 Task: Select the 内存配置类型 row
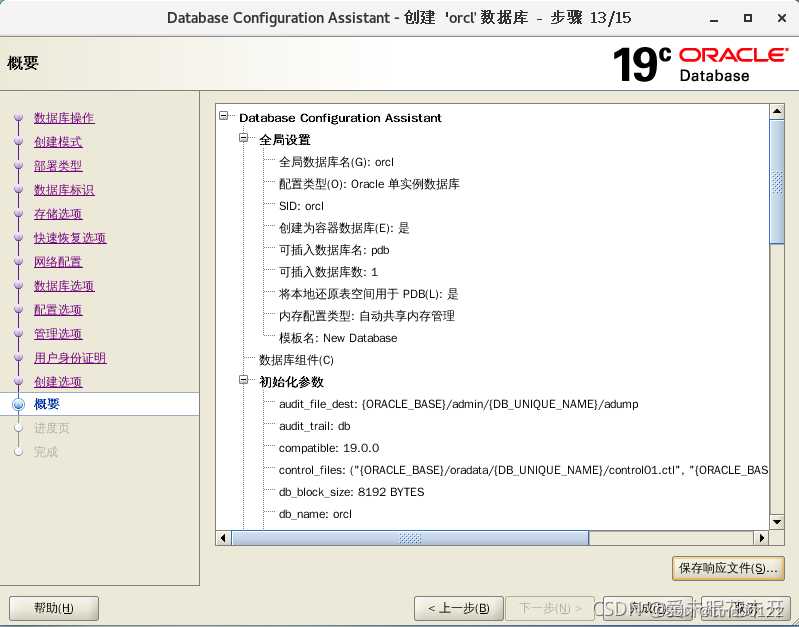click(x=367, y=316)
